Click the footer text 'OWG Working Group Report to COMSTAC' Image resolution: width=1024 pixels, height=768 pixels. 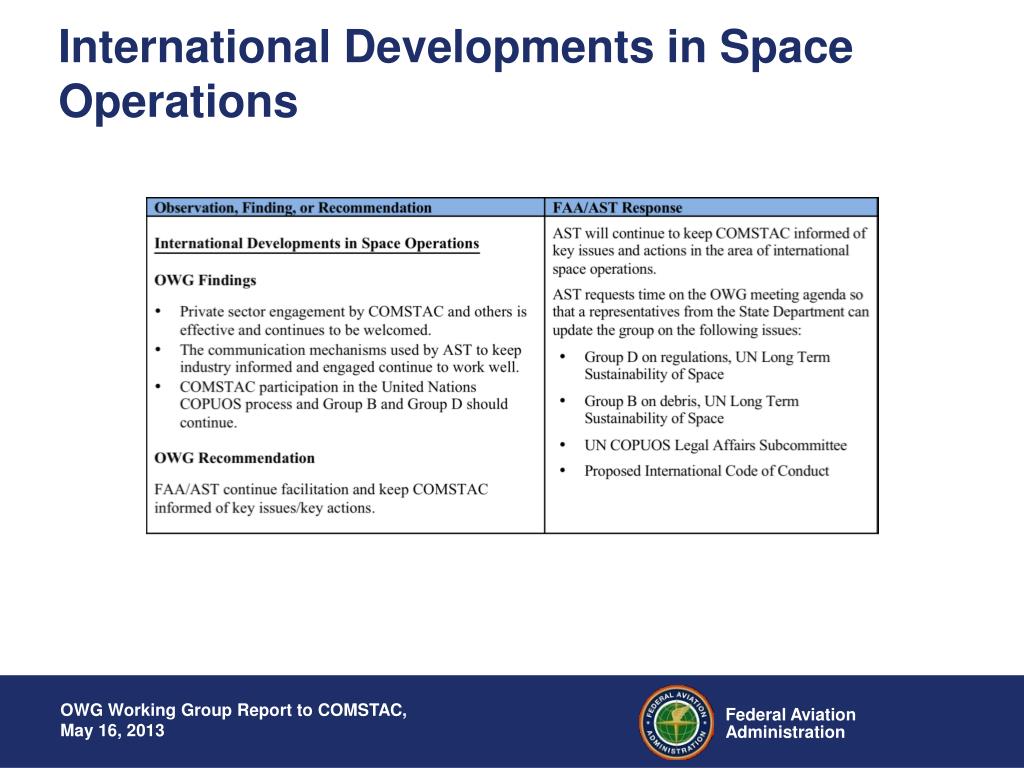(x=233, y=710)
